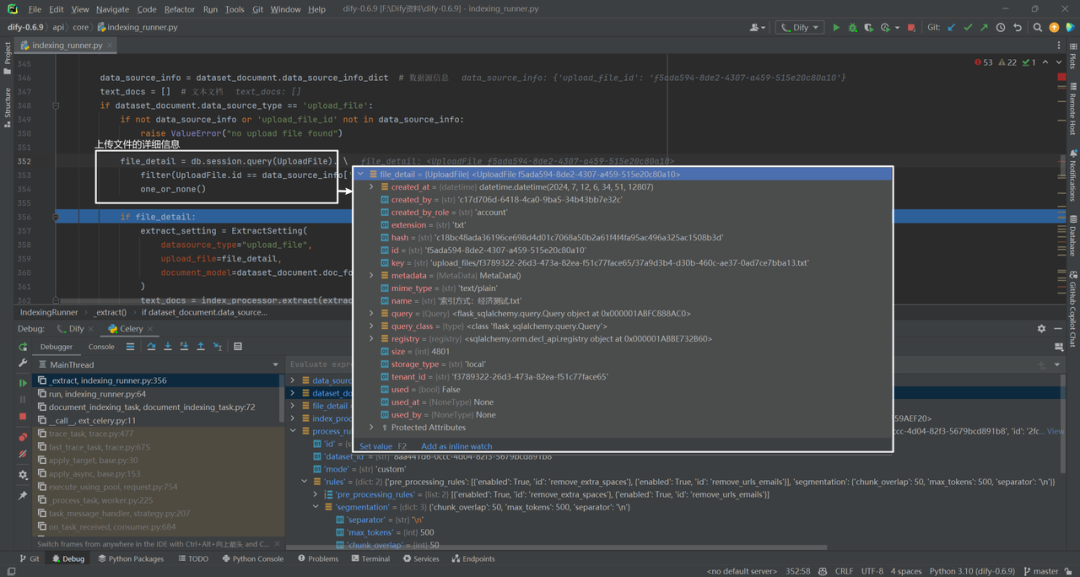
Task: Open the Dify run configuration dropdown
Action: tap(800, 28)
